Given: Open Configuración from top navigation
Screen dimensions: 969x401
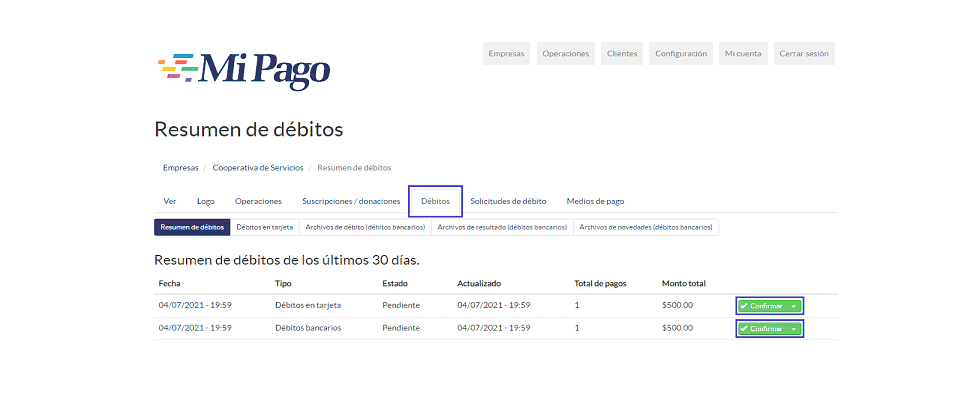Looking at the screenshot, I should tap(681, 54).
